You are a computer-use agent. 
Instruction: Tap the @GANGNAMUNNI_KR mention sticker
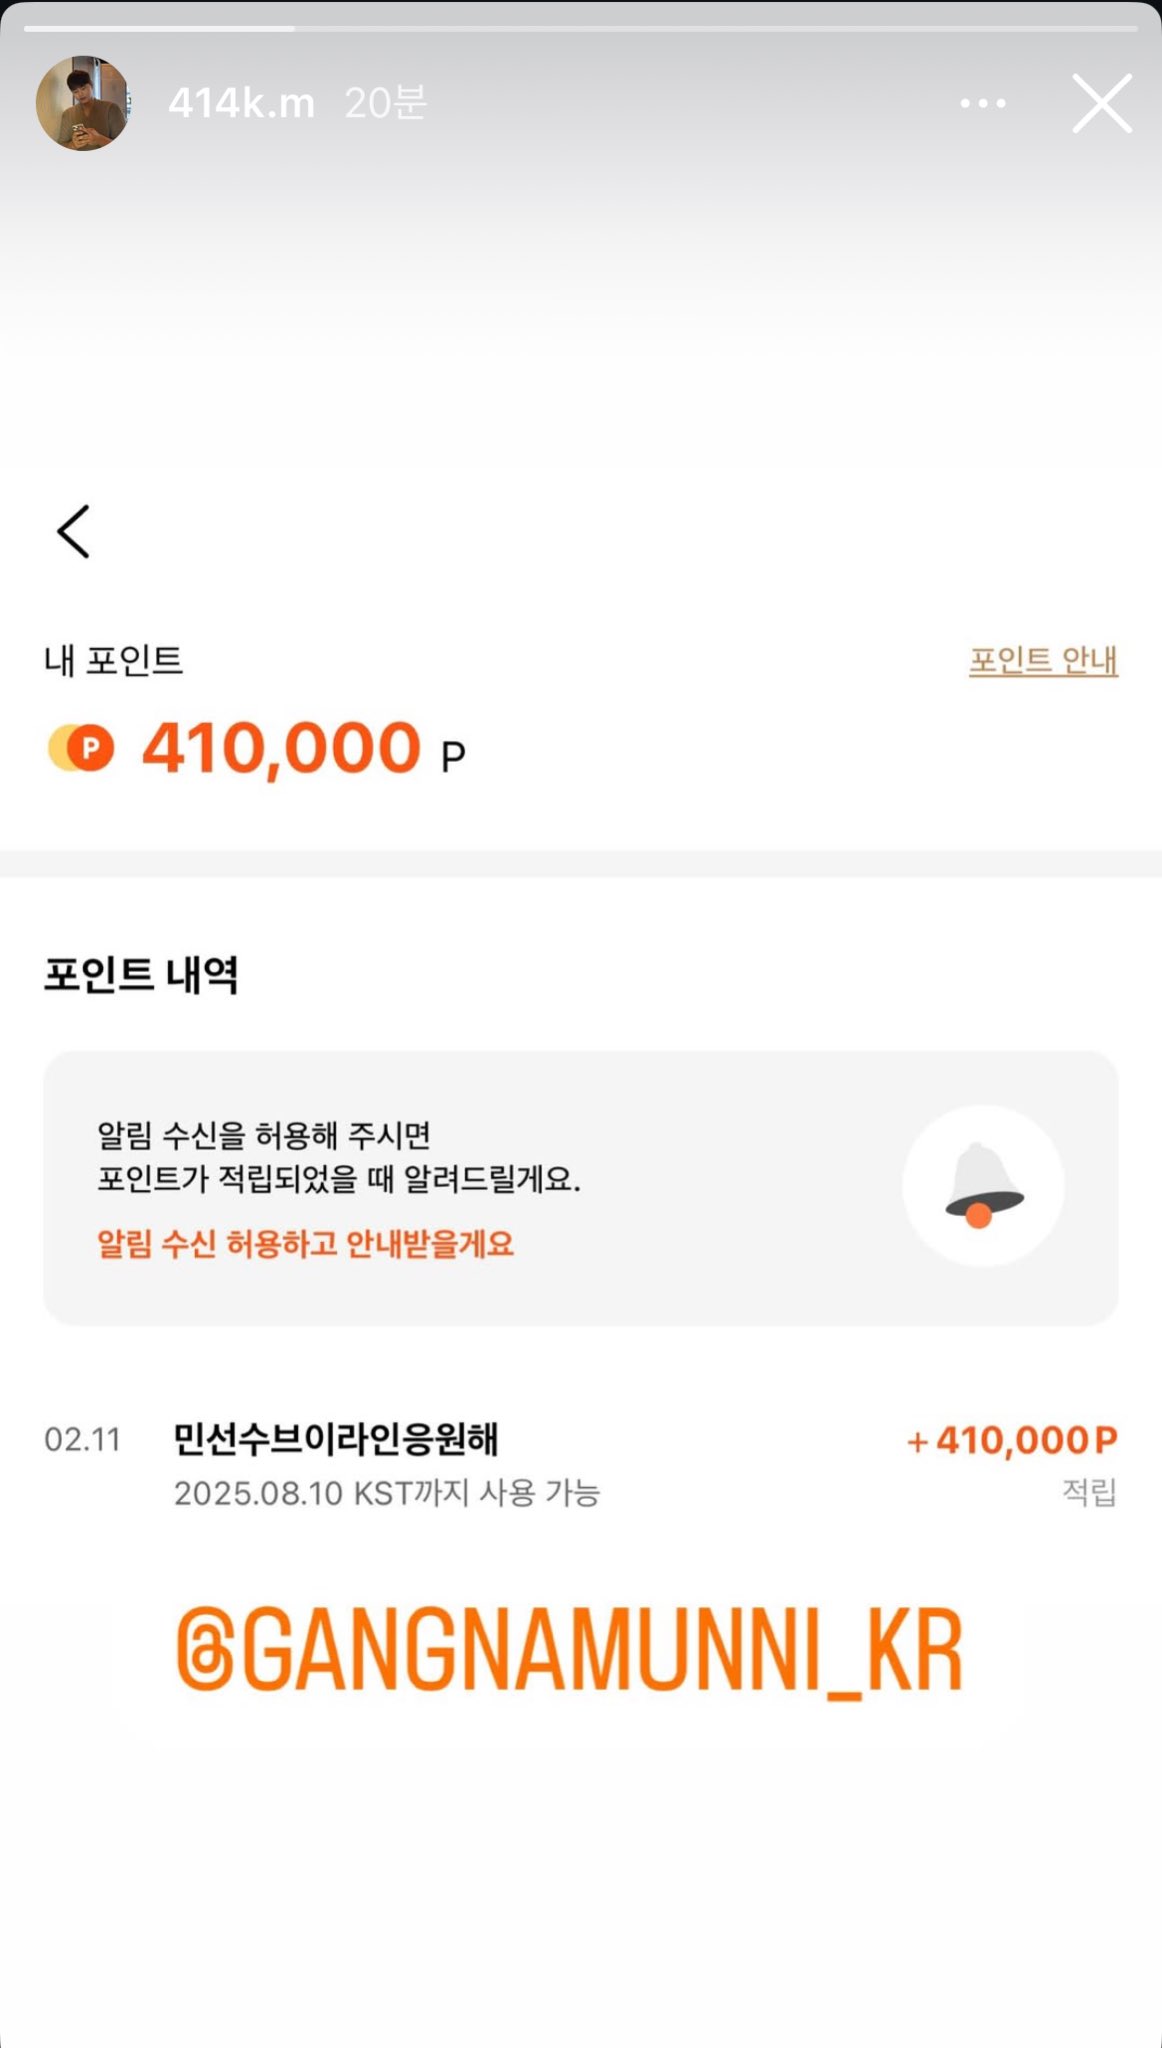[569, 1650]
